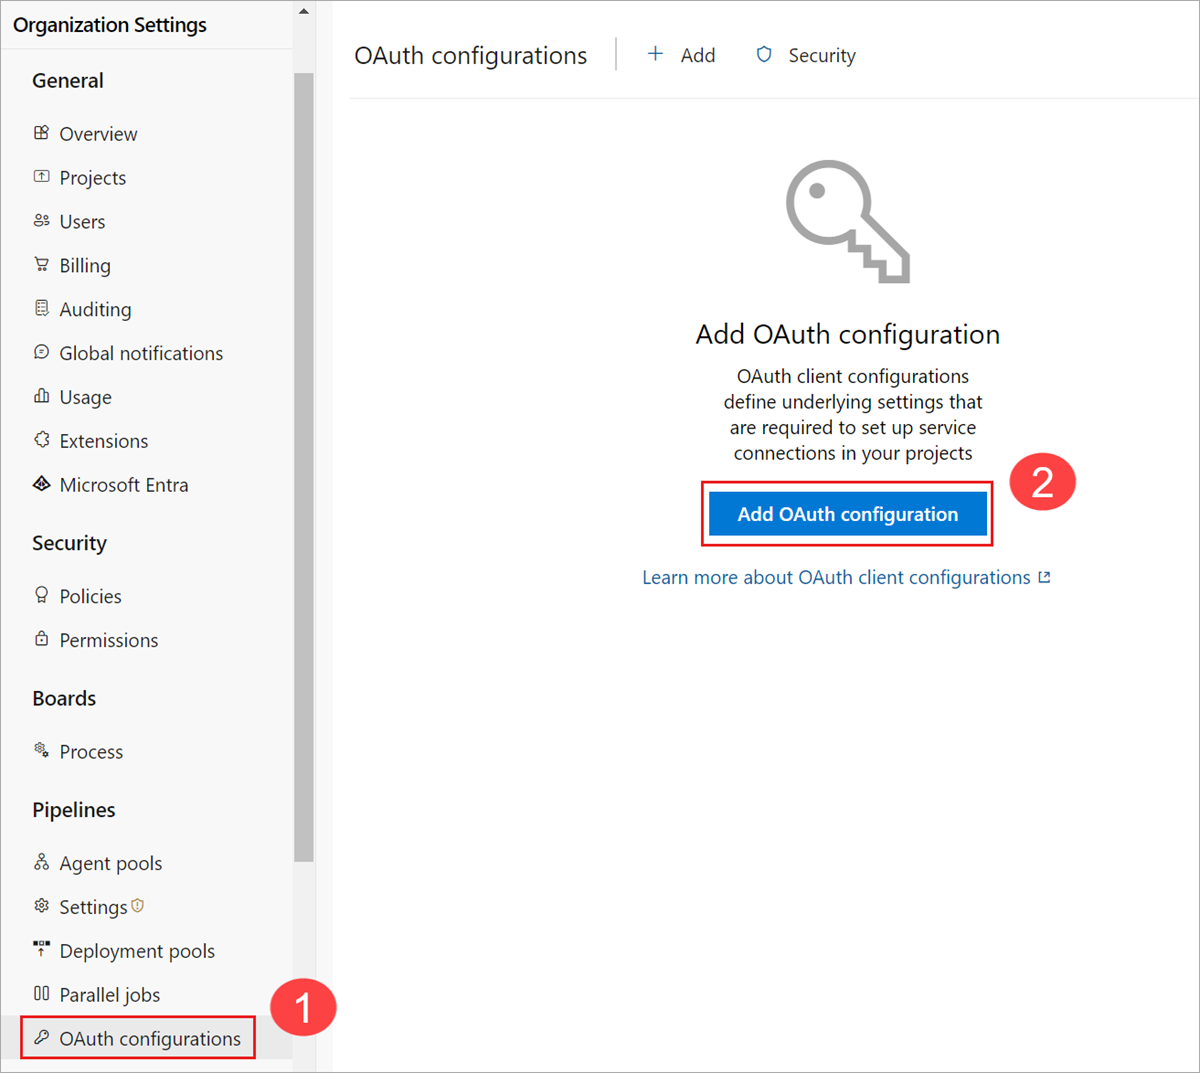Click the key icon next to OAuth configurations
1200x1073 pixels.
pos(42,1038)
